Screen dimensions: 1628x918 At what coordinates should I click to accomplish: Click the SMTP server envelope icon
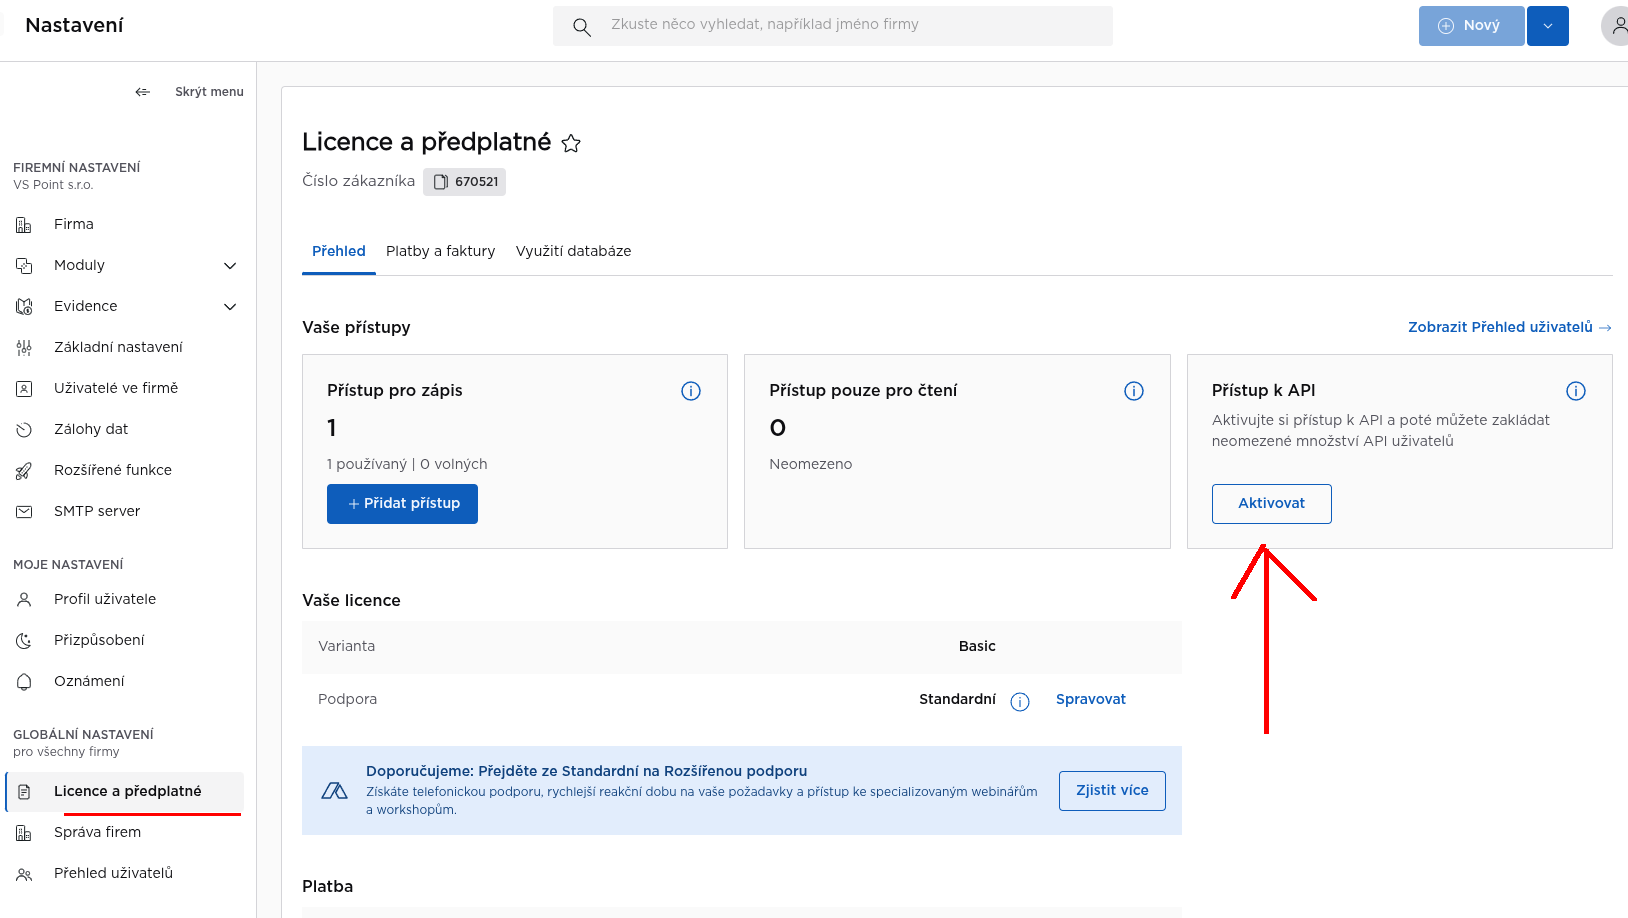[24, 512]
